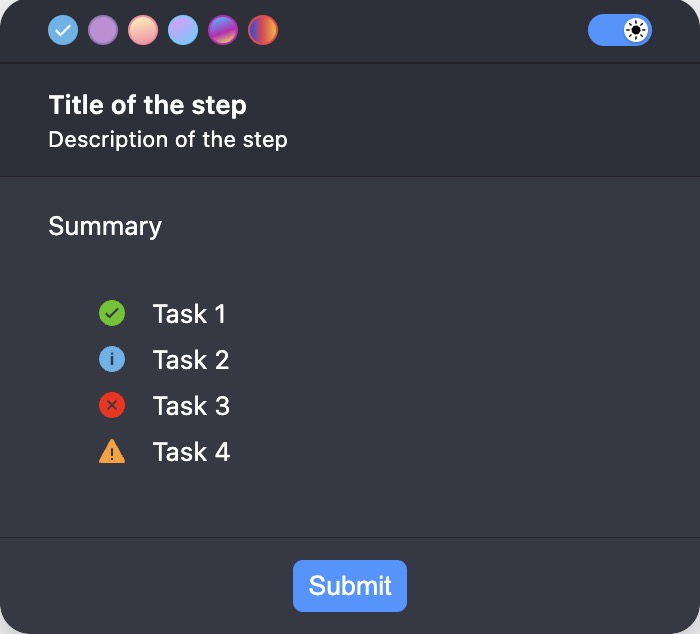
Task: Pick the peach-pink gradient theme swatch
Action: 143,30
